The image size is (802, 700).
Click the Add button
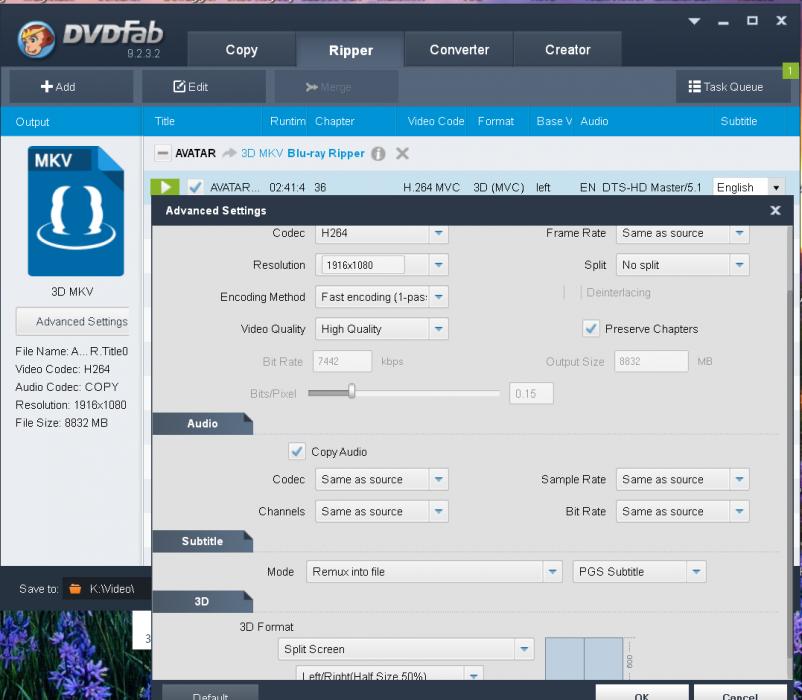pyautogui.click(x=58, y=87)
